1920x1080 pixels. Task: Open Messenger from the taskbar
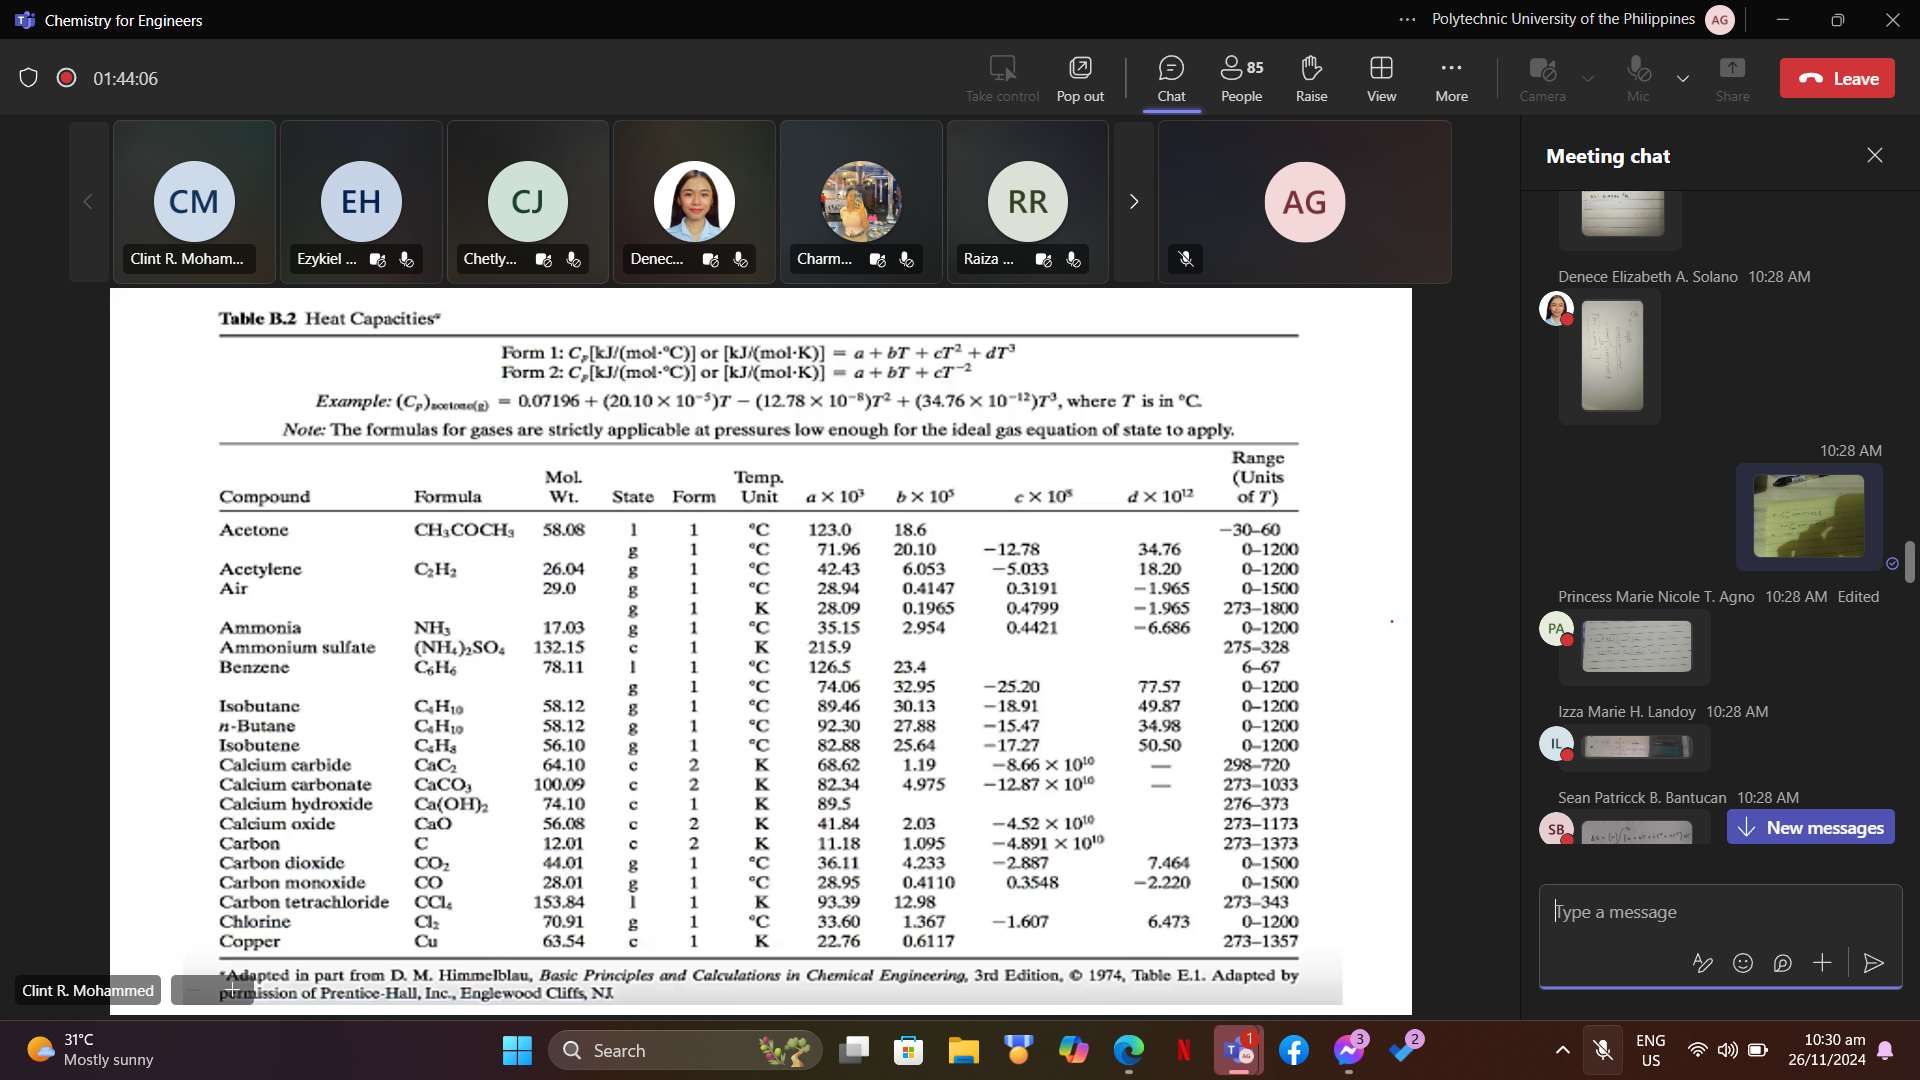[x=1349, y=1050]
